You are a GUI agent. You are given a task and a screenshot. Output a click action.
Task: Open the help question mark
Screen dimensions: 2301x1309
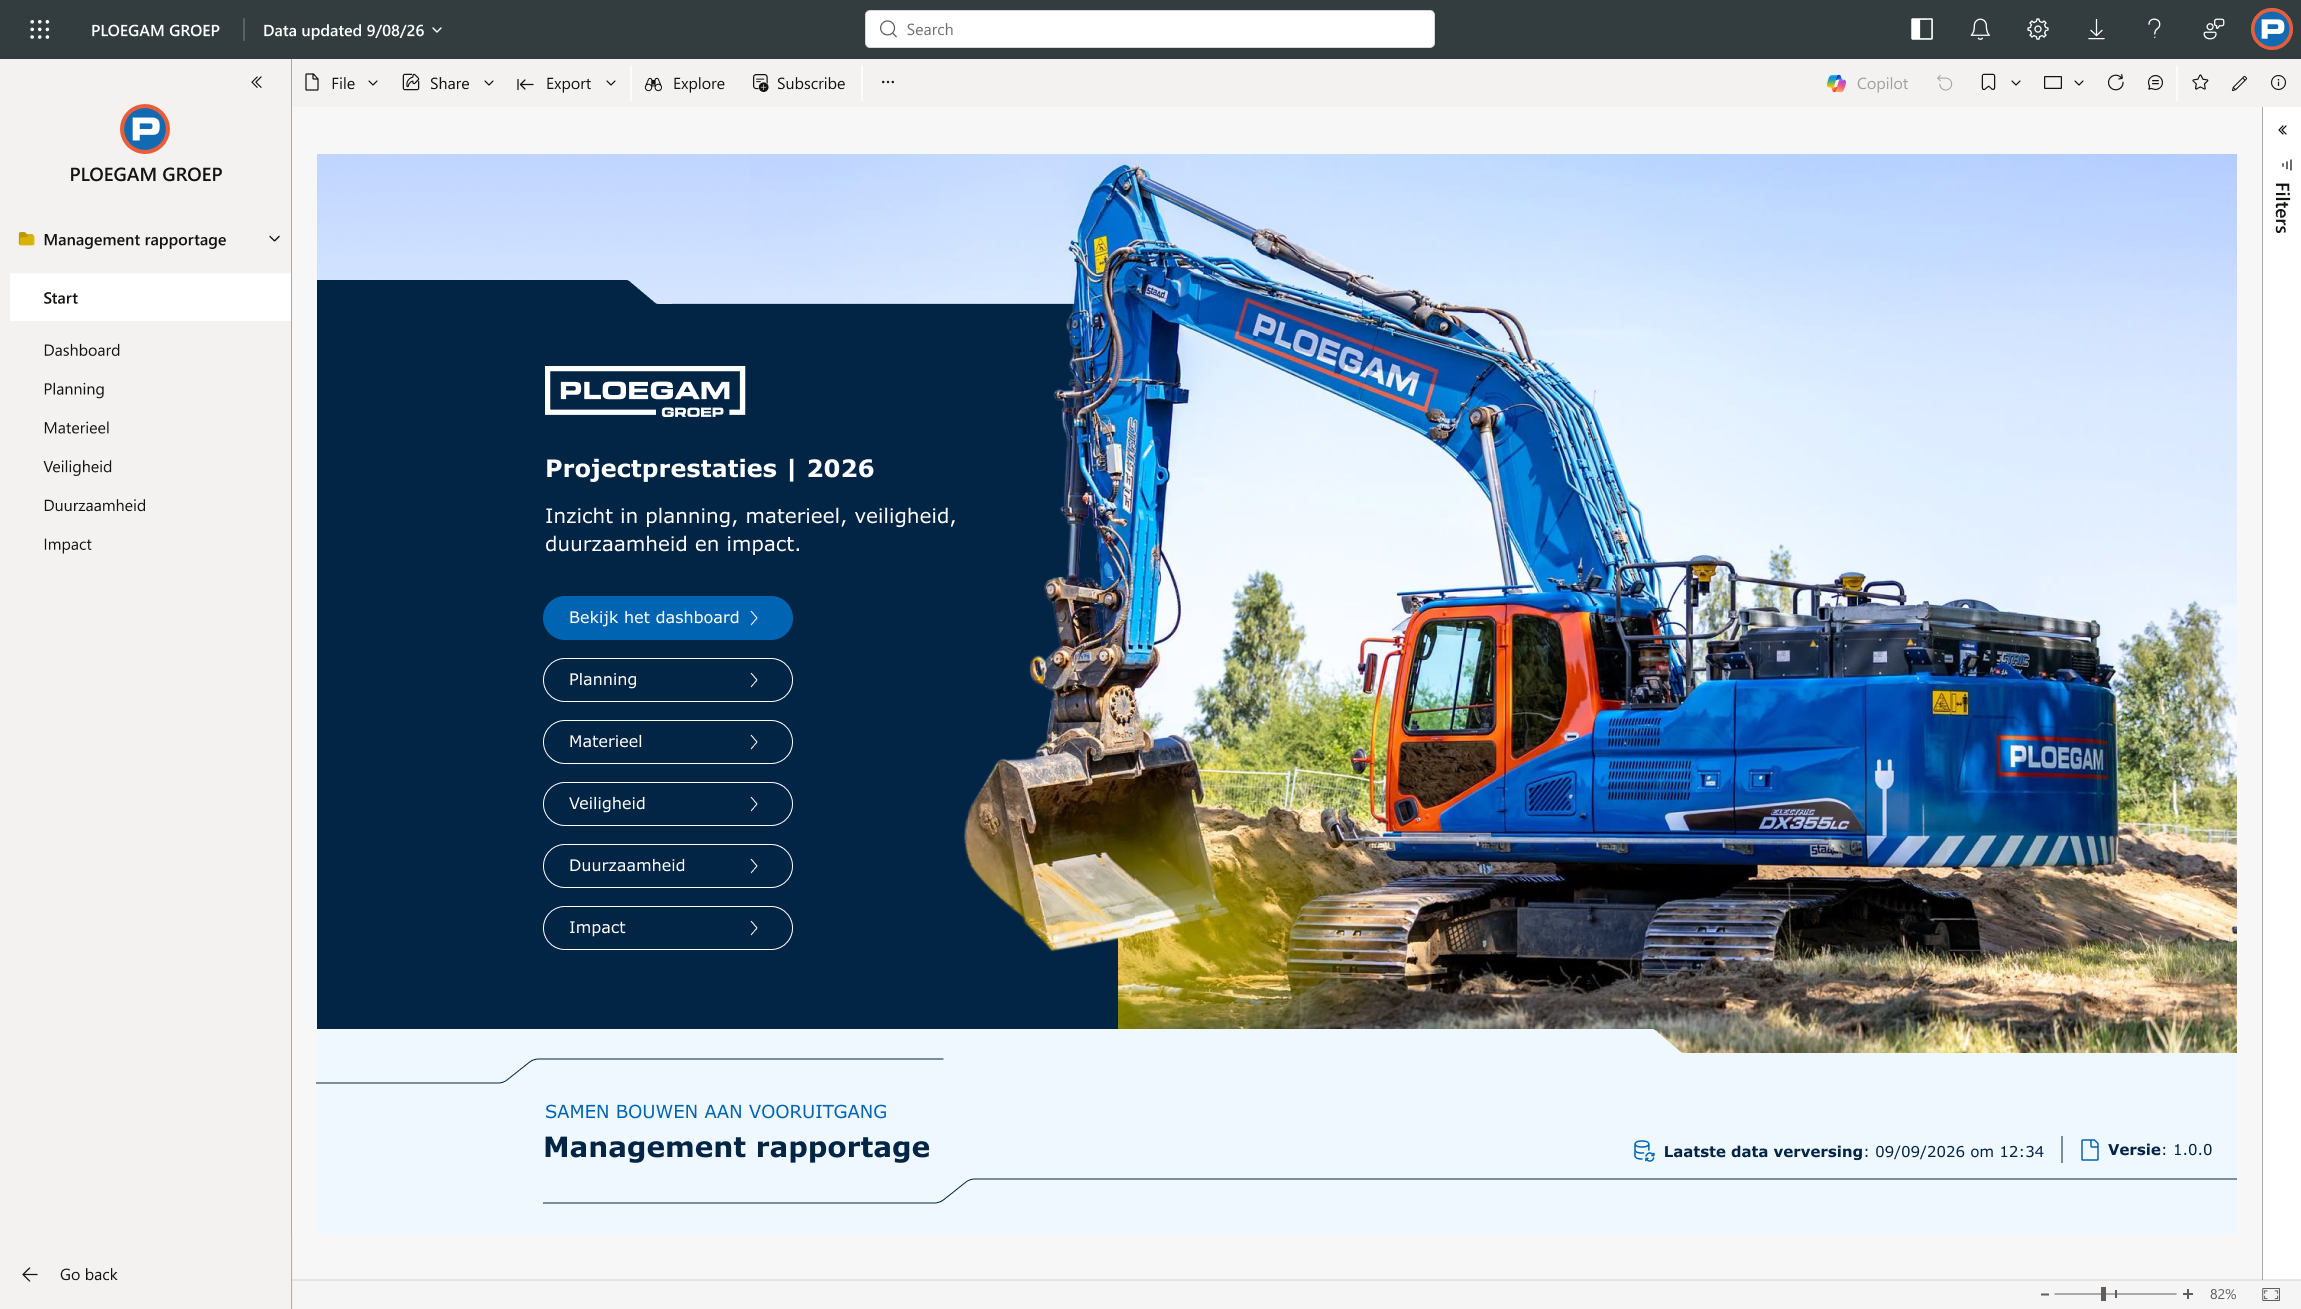click(2154, 30)
